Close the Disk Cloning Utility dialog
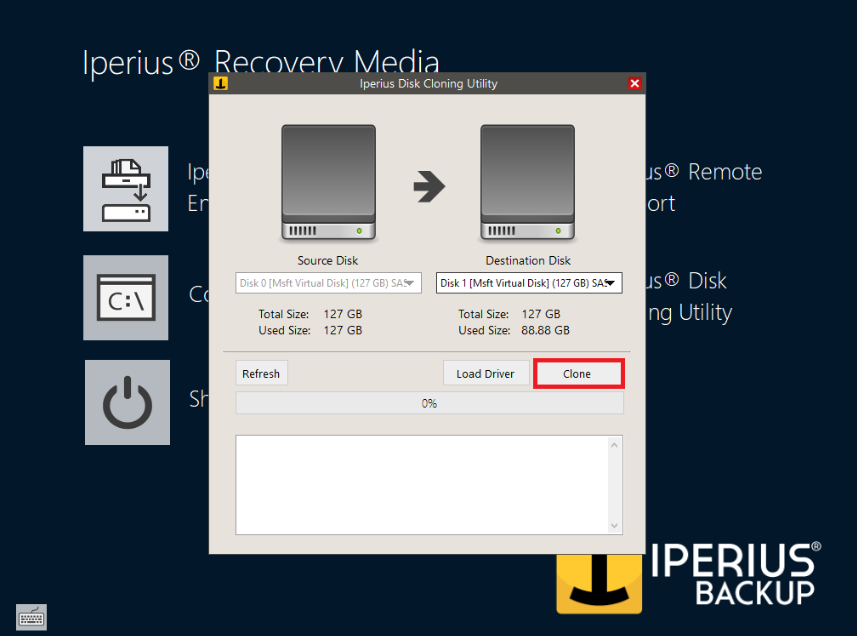857x636 pixels. point(635,83)
